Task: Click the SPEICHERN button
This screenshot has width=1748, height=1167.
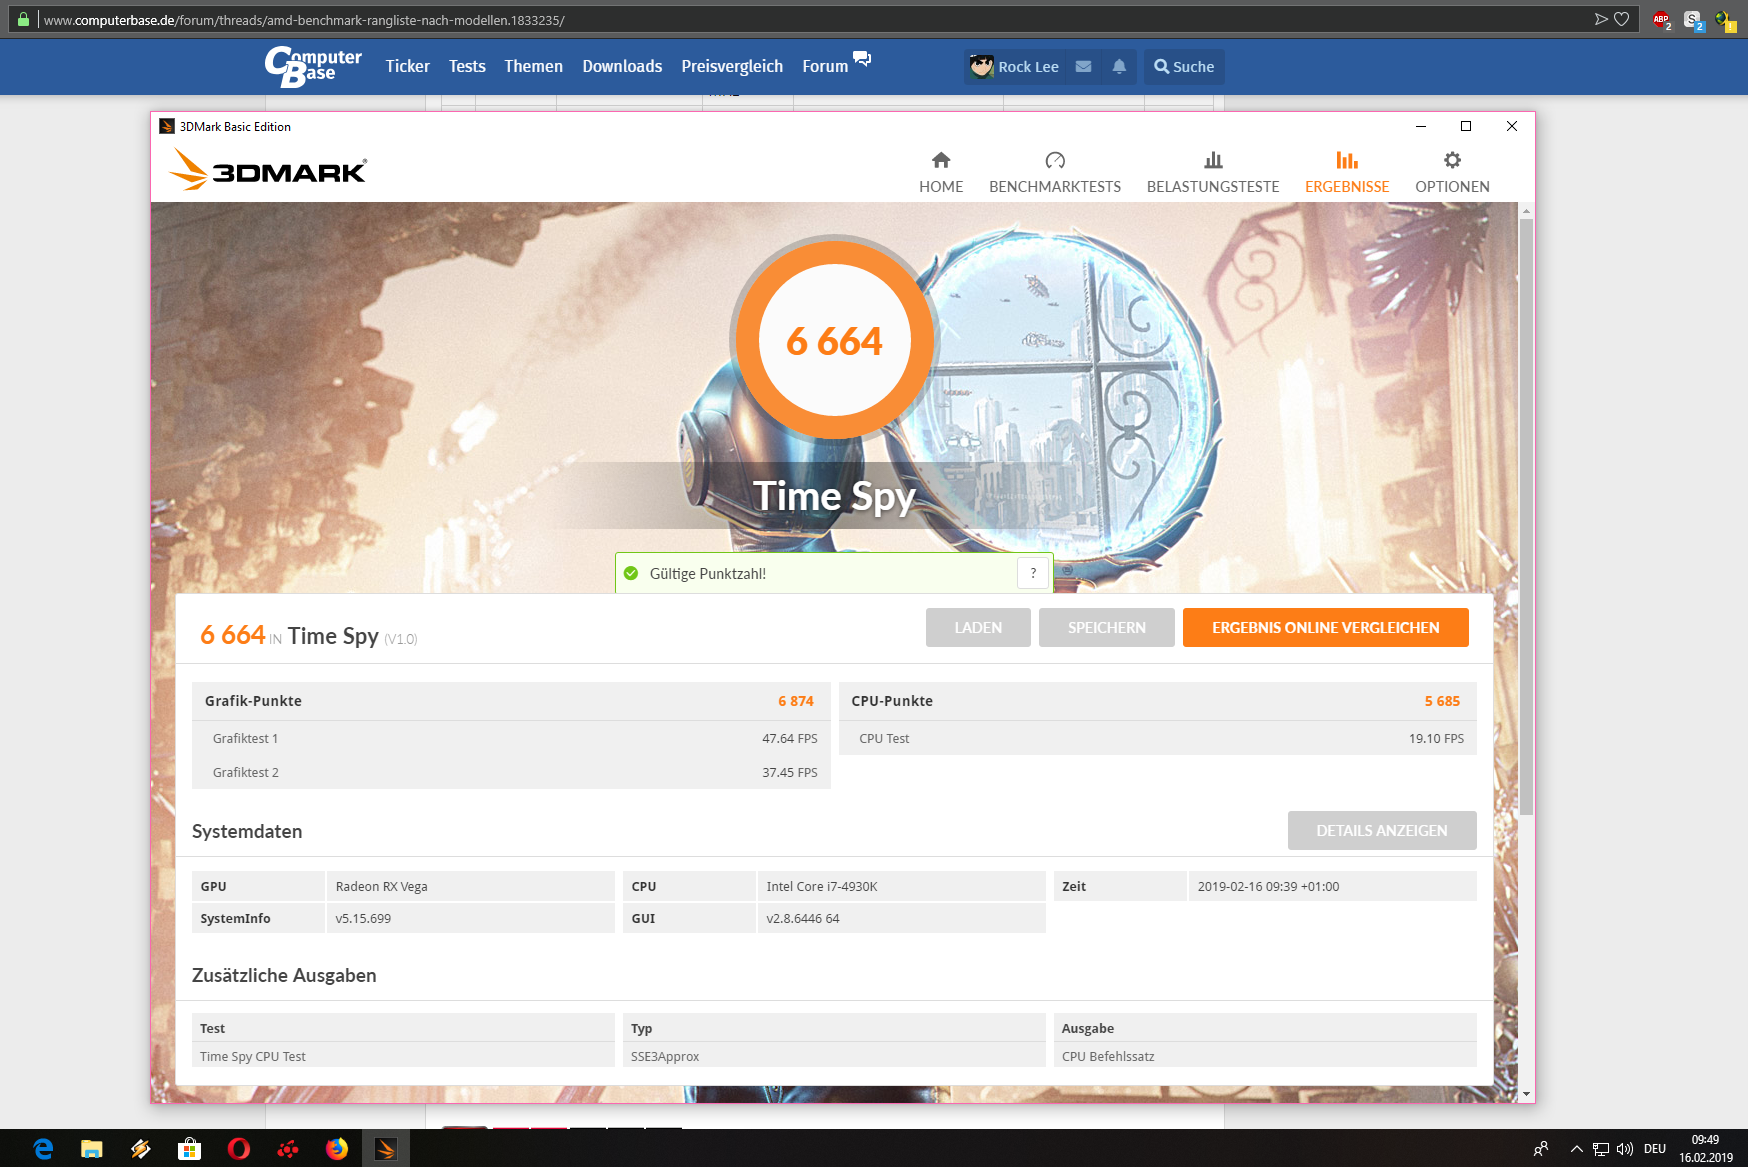Action: pyautogui.click(x=1107, y=628)
